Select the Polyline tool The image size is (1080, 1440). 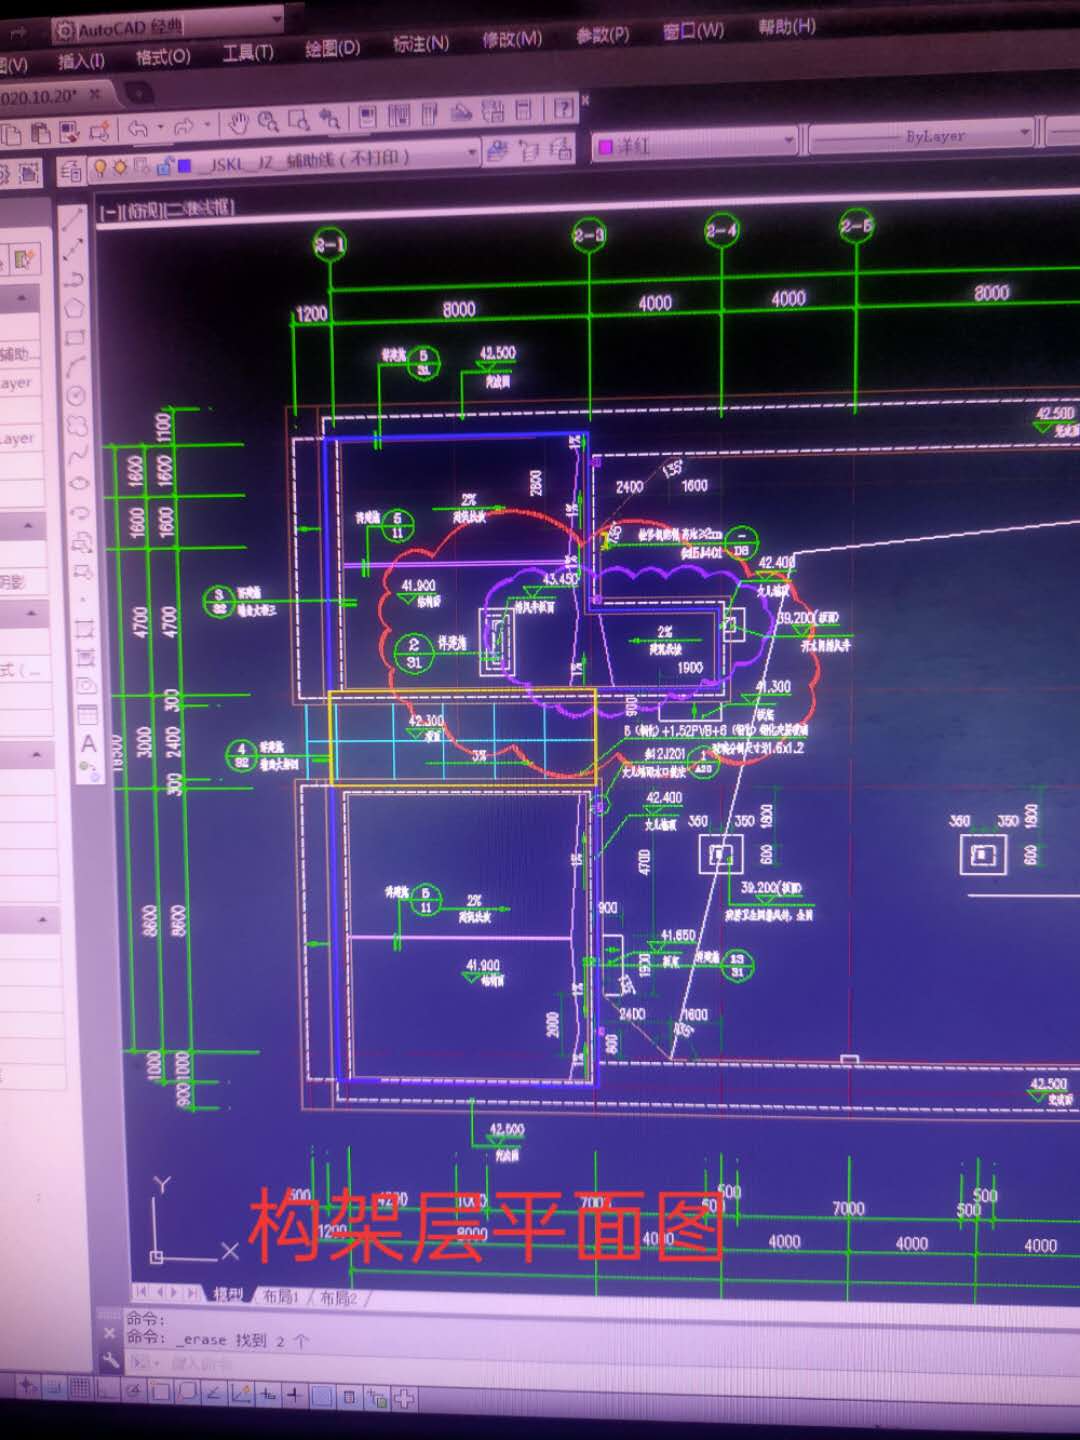pos(73,279)
